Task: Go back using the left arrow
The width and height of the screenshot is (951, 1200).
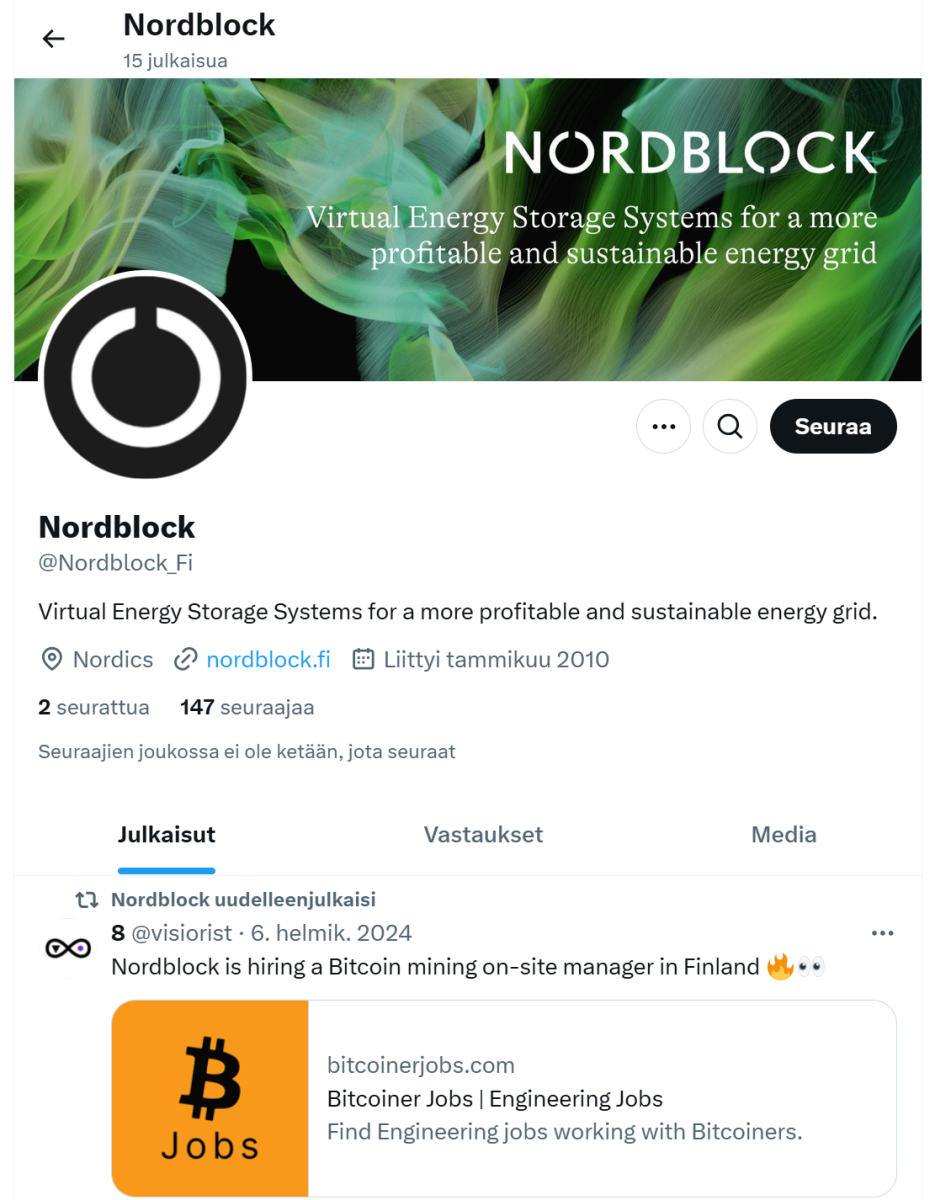Action: (x=53, y=39)
